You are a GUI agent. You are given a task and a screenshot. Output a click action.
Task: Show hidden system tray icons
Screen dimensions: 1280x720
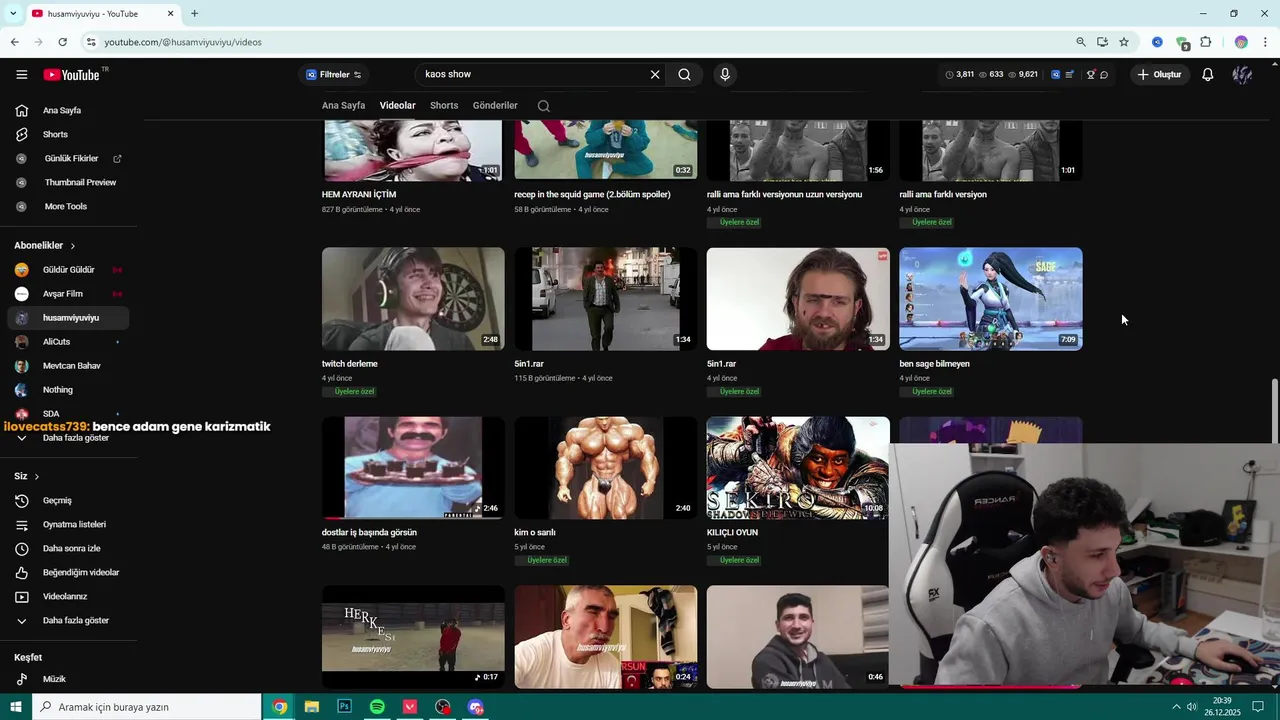pos(1176,707)
